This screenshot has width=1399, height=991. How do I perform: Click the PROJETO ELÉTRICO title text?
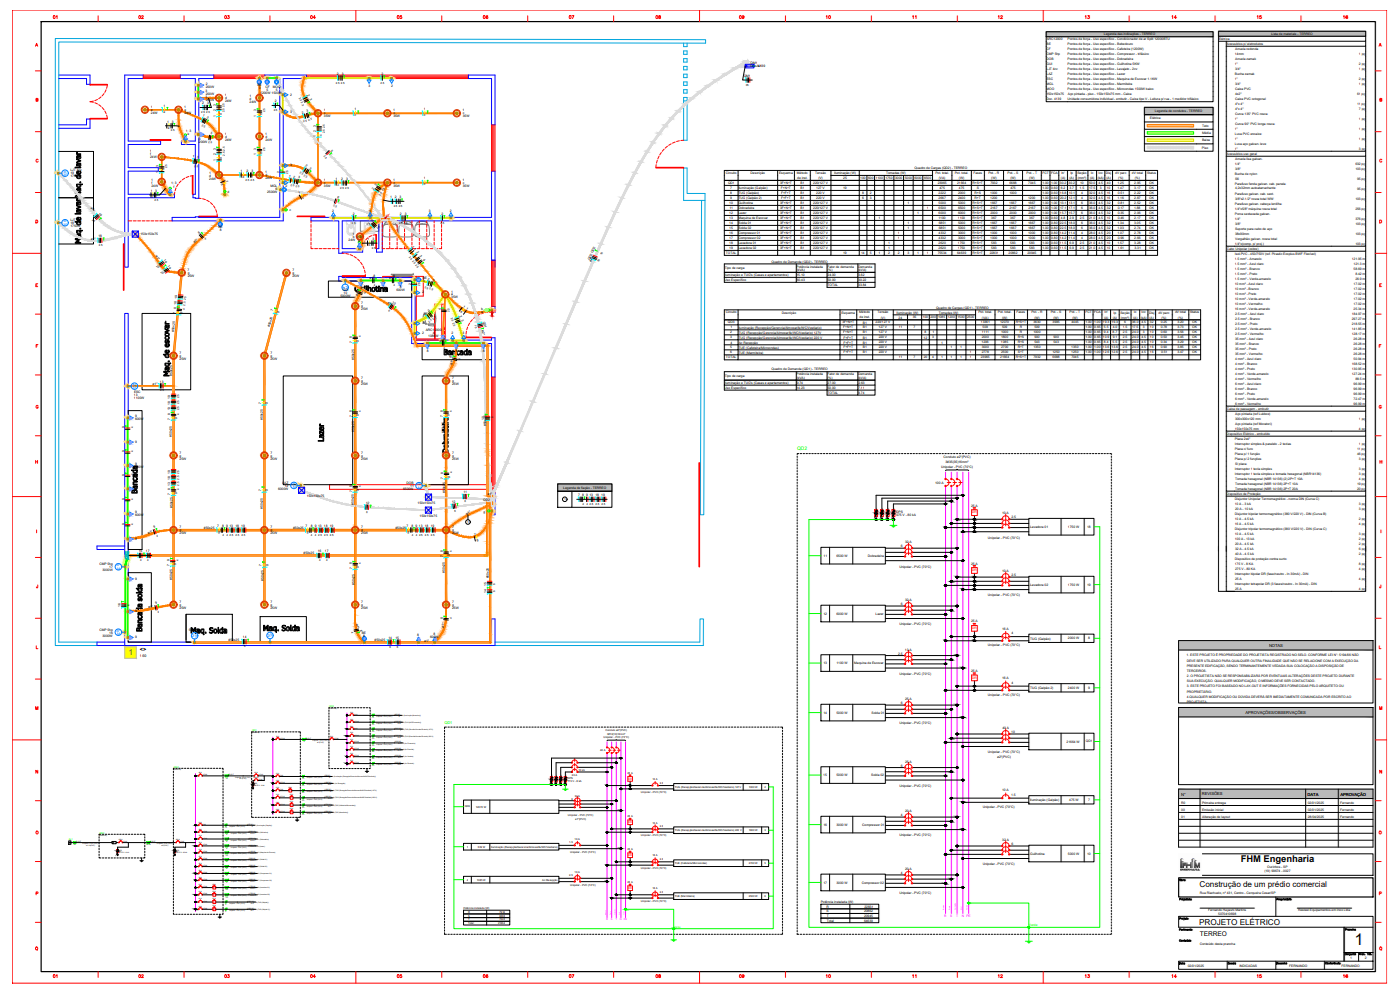point(1239,922)
